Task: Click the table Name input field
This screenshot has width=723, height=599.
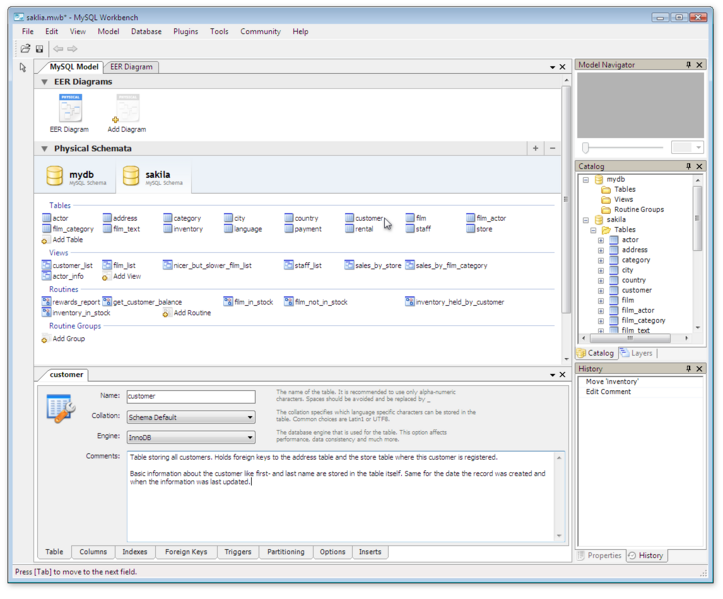Action: pos(190,396)
